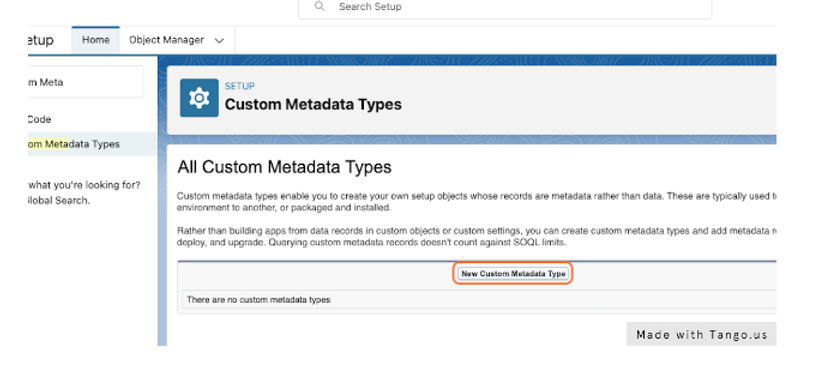
Task: Click 'There are no custom metadata types' row
Action: [479, 300]
